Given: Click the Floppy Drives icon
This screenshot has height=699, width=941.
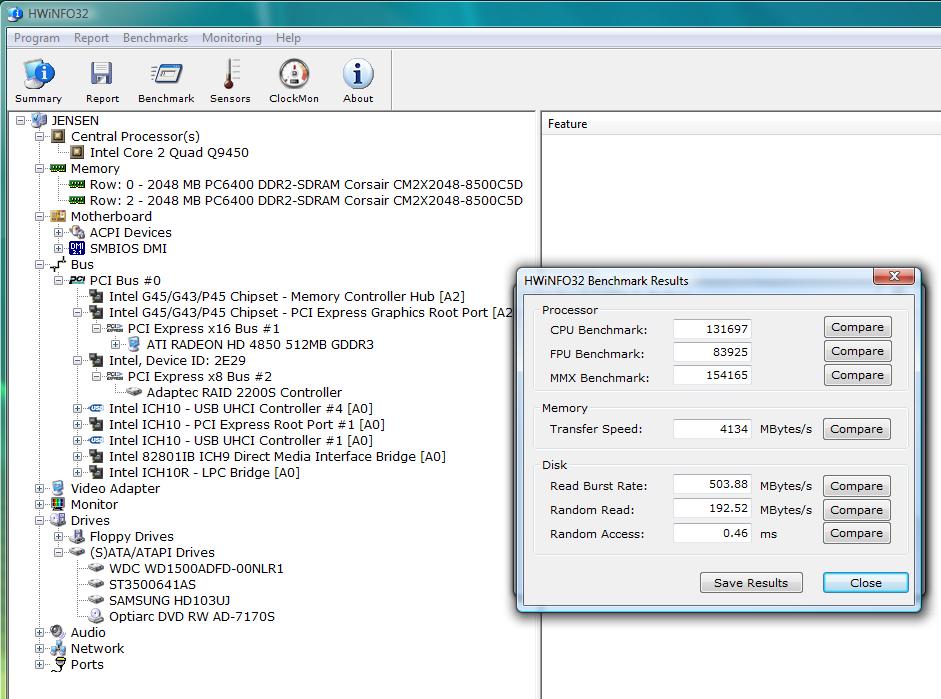Looking at the screenshot, I should coord(77,536).
